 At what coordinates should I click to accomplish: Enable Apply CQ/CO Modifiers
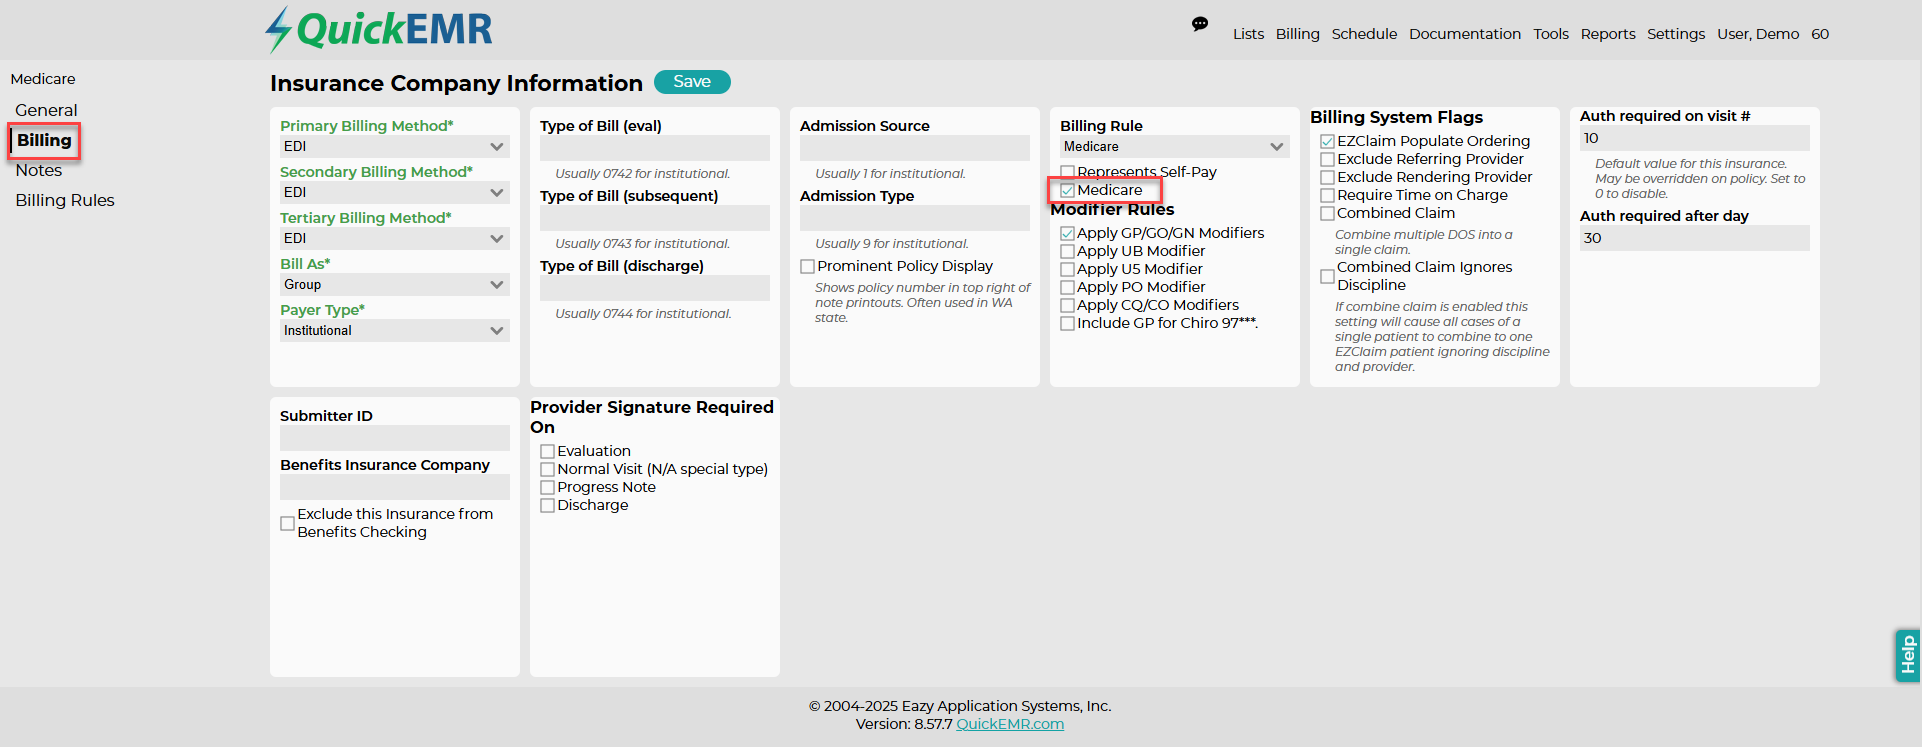(x=1067, y=305)
